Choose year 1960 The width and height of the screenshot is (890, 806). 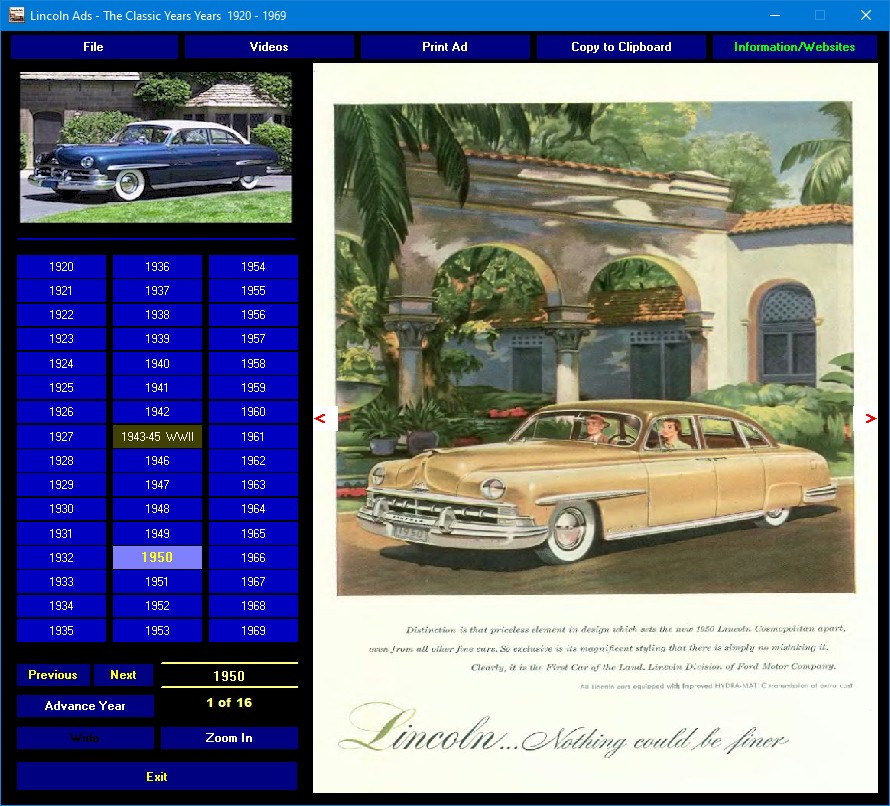coord(253,412)
